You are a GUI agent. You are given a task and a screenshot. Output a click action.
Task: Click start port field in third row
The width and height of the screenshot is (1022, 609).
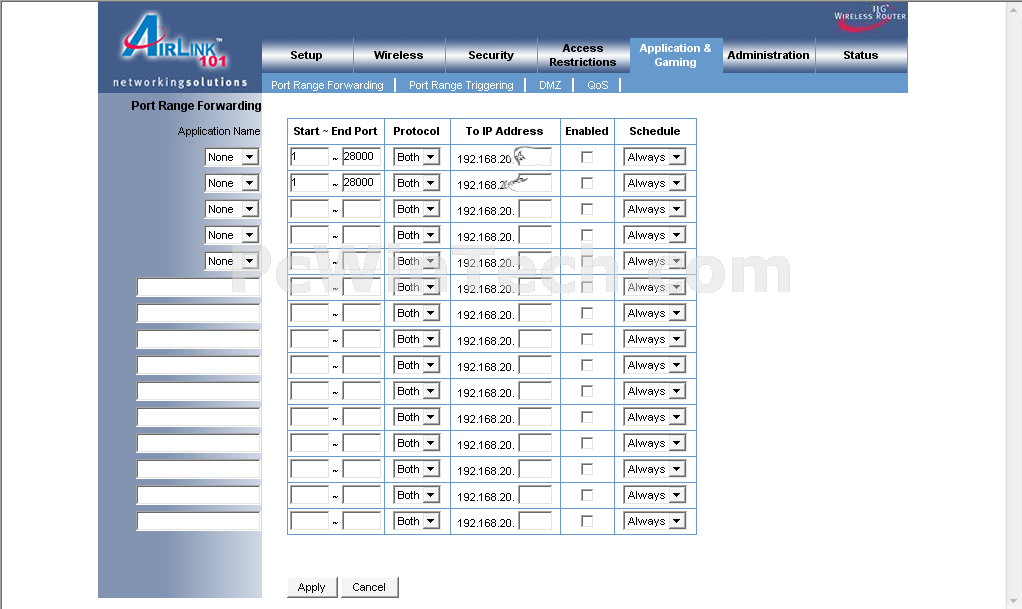(309, 209)
